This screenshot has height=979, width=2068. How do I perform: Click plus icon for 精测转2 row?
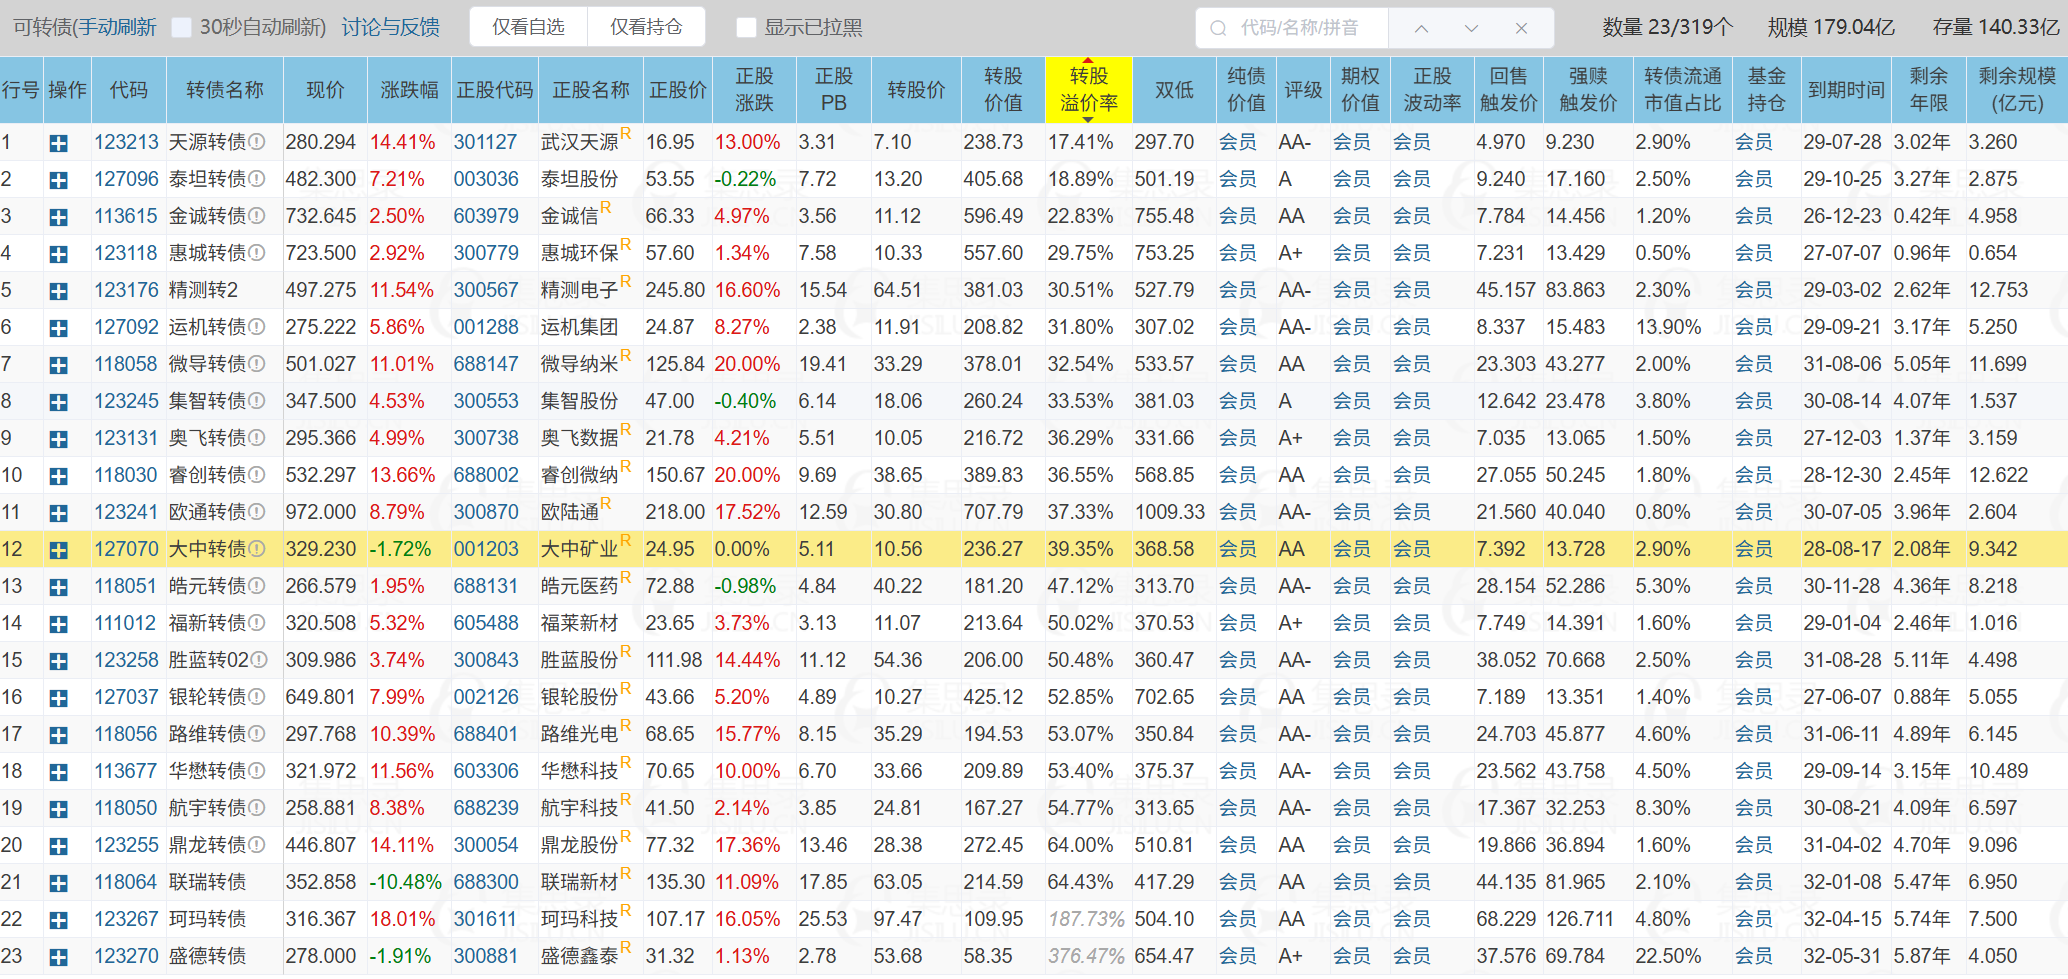click(59, 292)
